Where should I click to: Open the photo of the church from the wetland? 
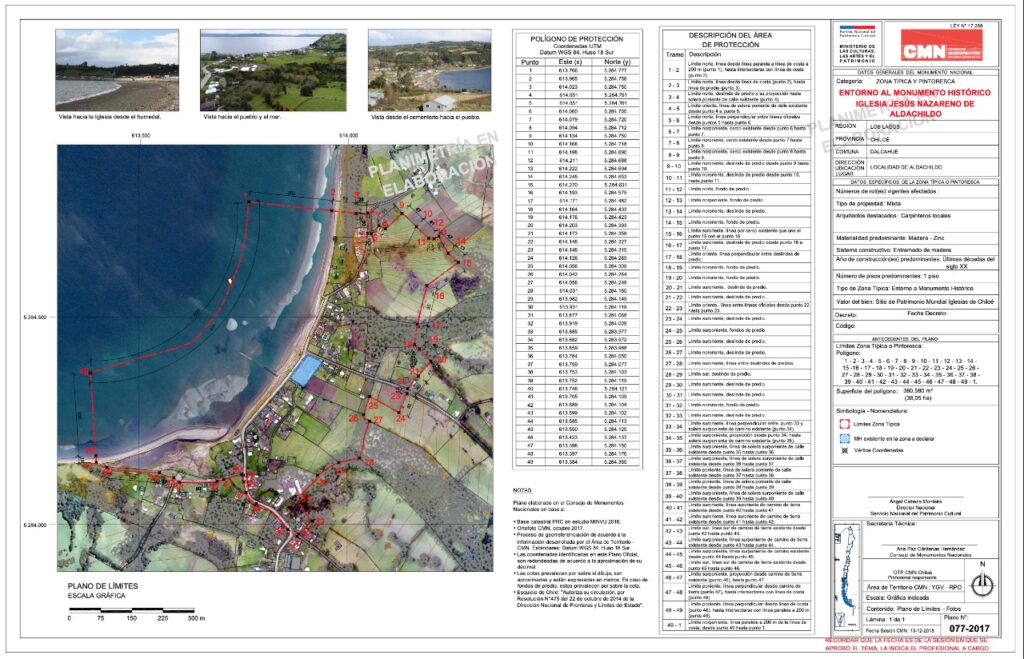point(117,70)
